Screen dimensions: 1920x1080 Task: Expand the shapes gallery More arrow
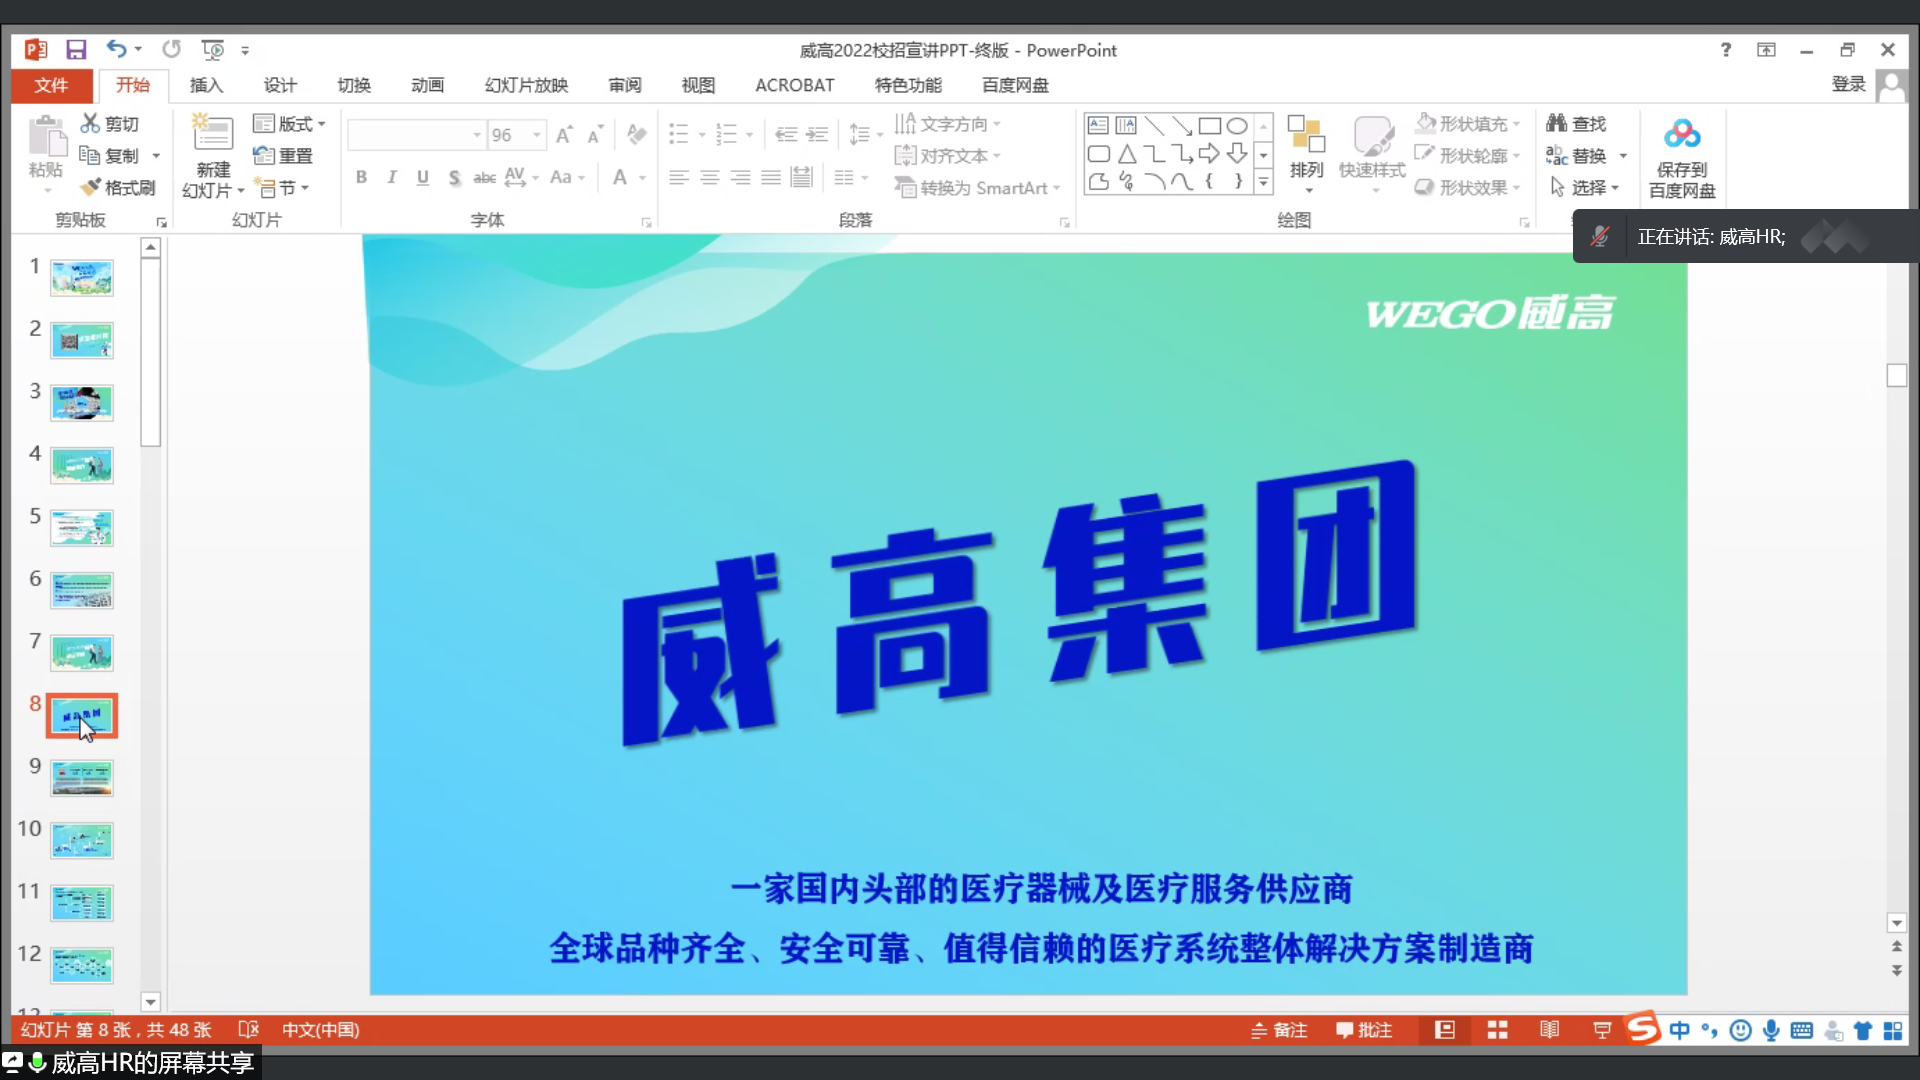pos(1263,182)
